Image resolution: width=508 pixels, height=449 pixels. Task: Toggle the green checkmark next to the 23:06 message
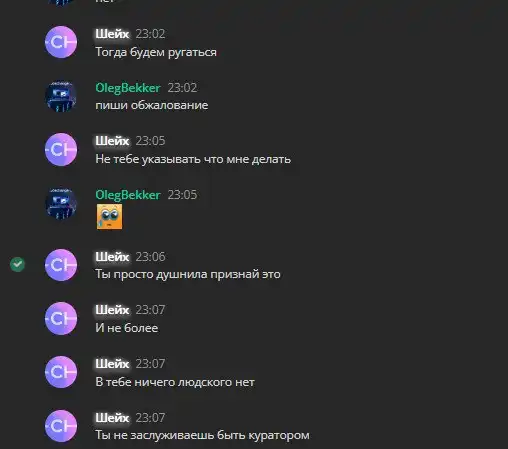click(x=17, y=265)
